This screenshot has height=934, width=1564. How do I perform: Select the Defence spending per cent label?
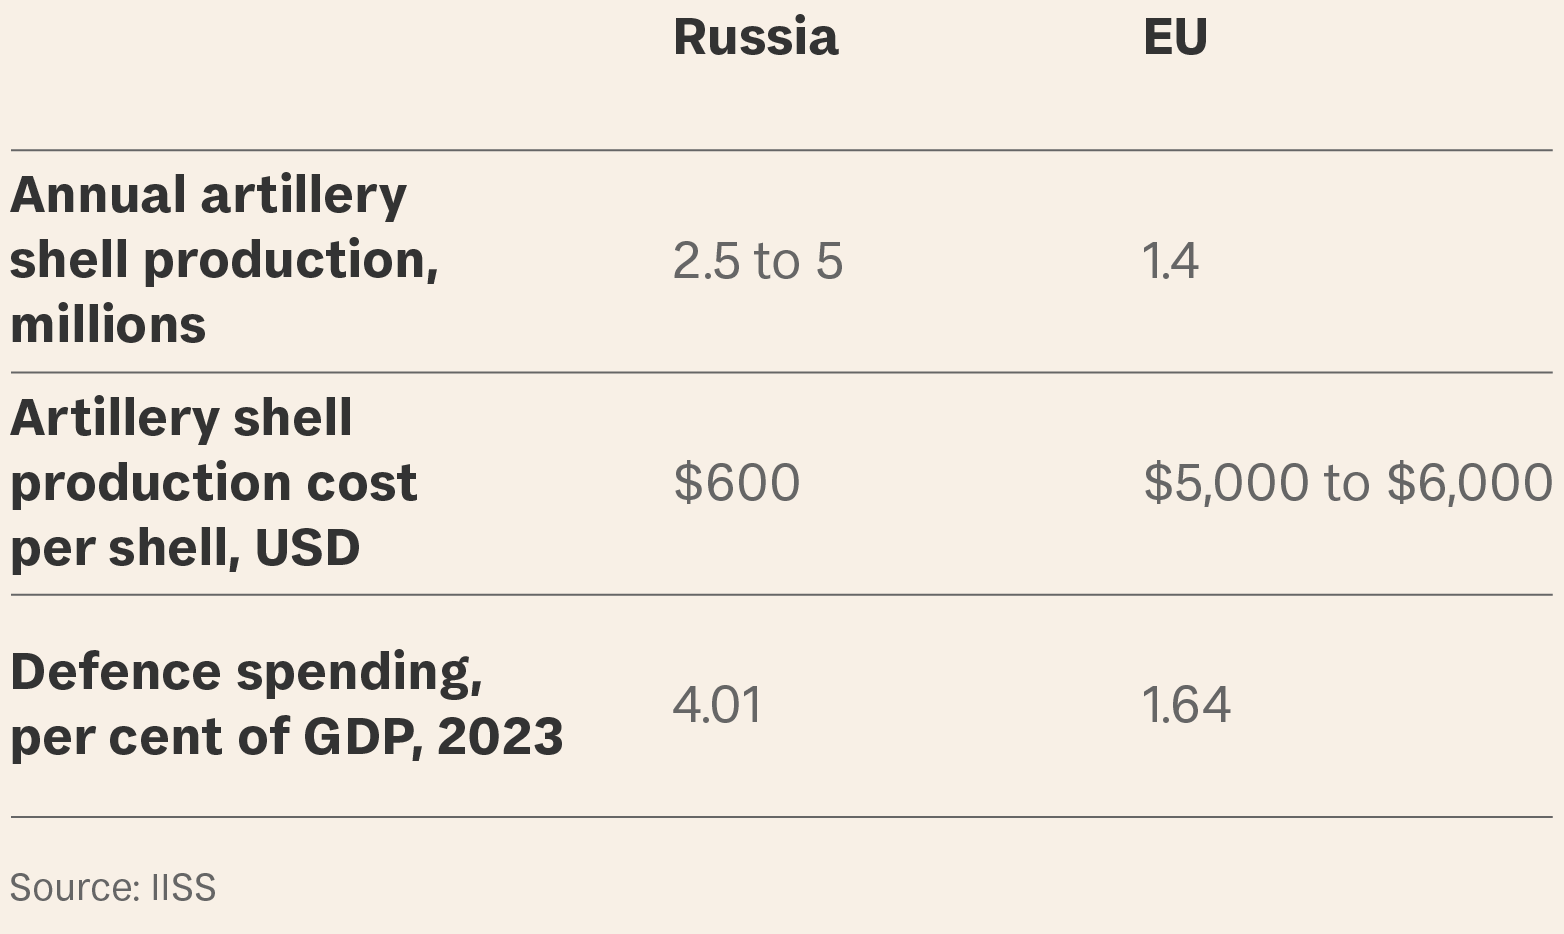[x=287, y=704]
